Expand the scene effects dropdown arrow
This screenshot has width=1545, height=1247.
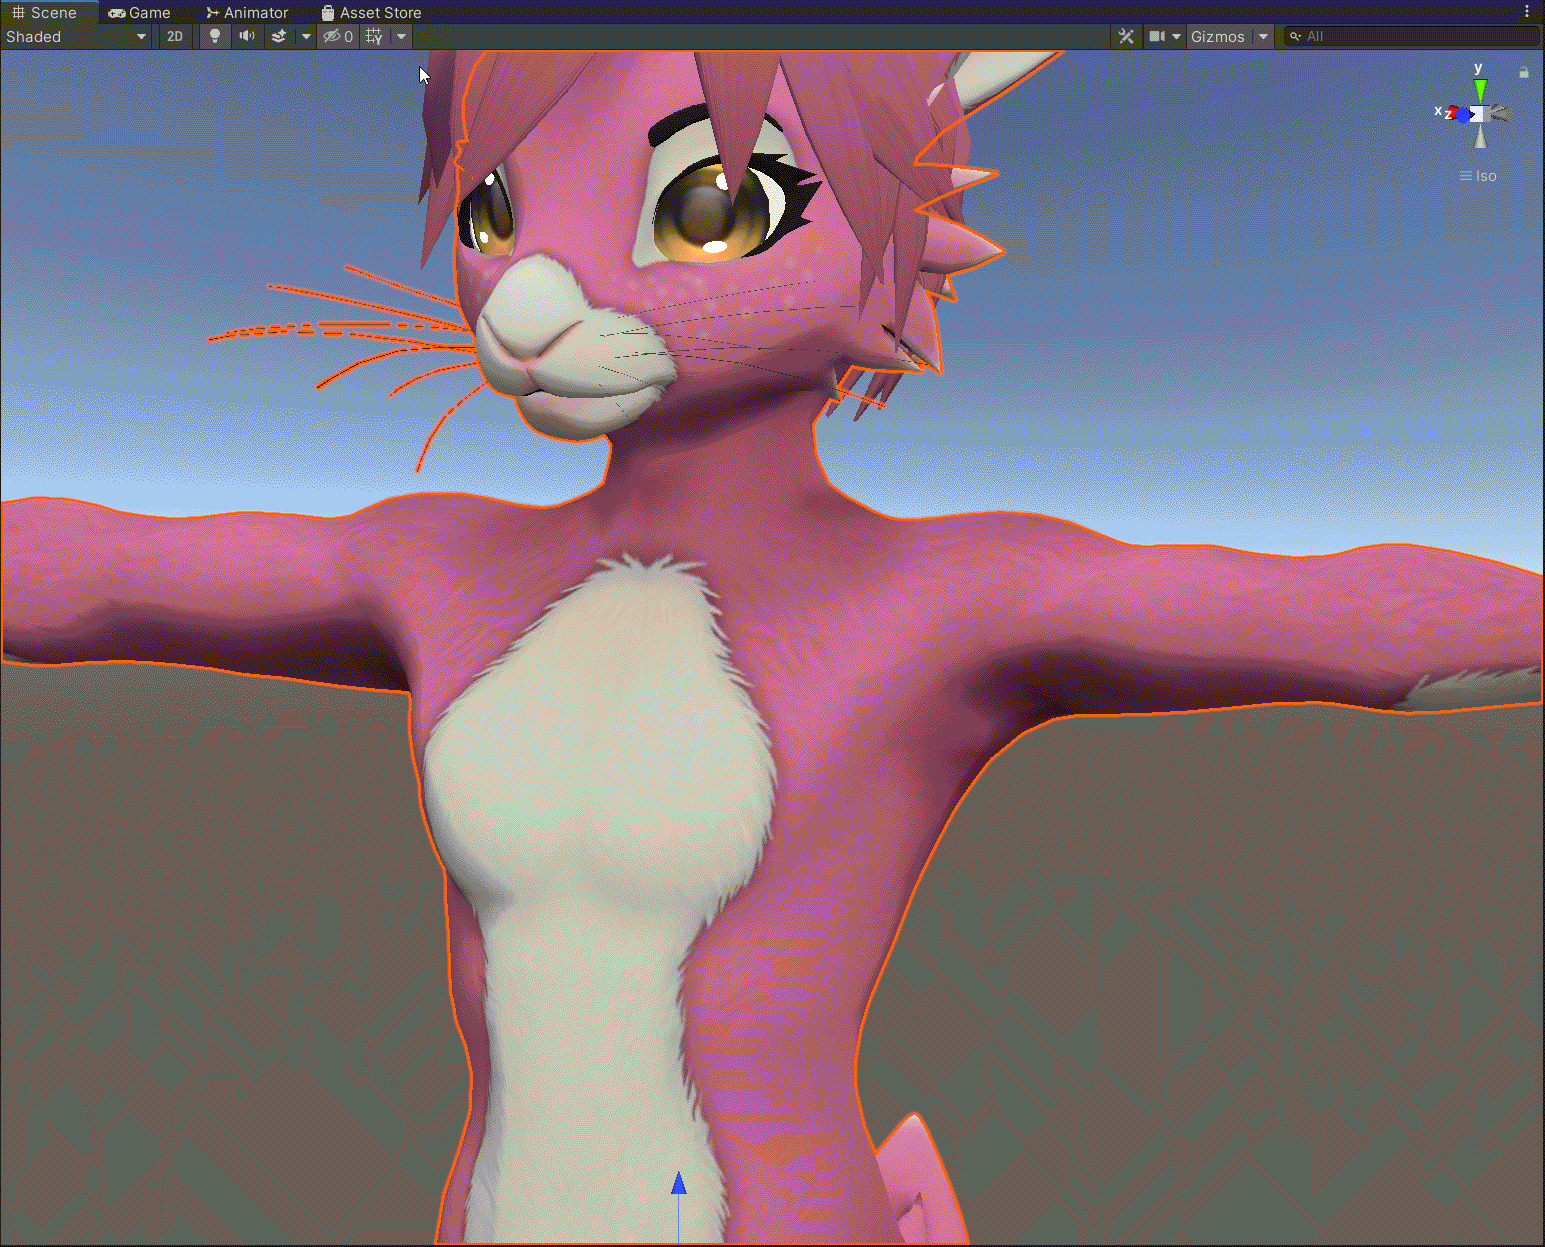(x=306, y=37)
